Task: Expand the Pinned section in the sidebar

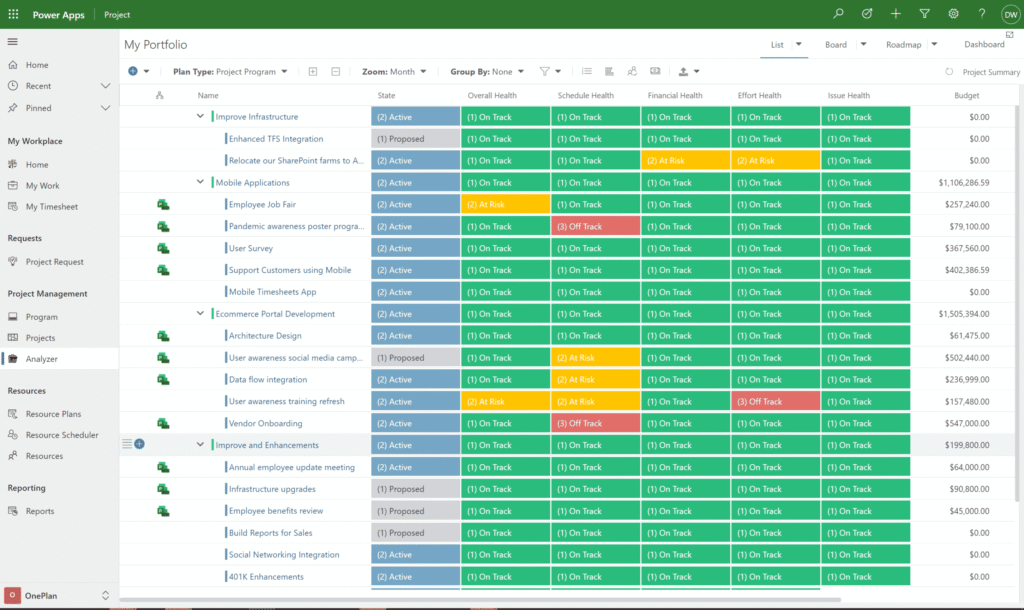Action: click(105, 108)
